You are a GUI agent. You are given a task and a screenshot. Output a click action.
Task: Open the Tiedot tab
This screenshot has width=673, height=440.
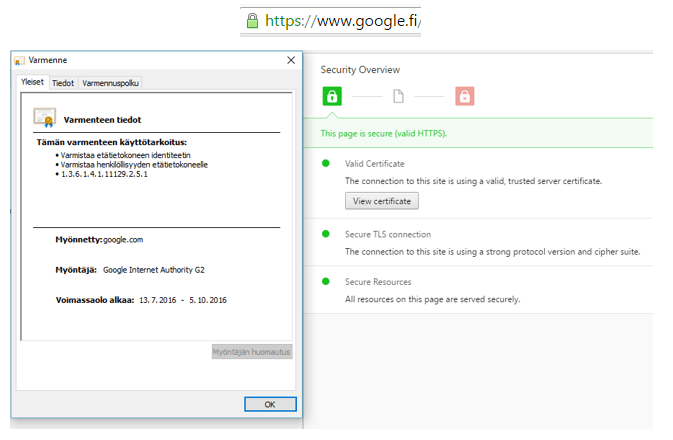pyautogui.click(x=63, y=83)
